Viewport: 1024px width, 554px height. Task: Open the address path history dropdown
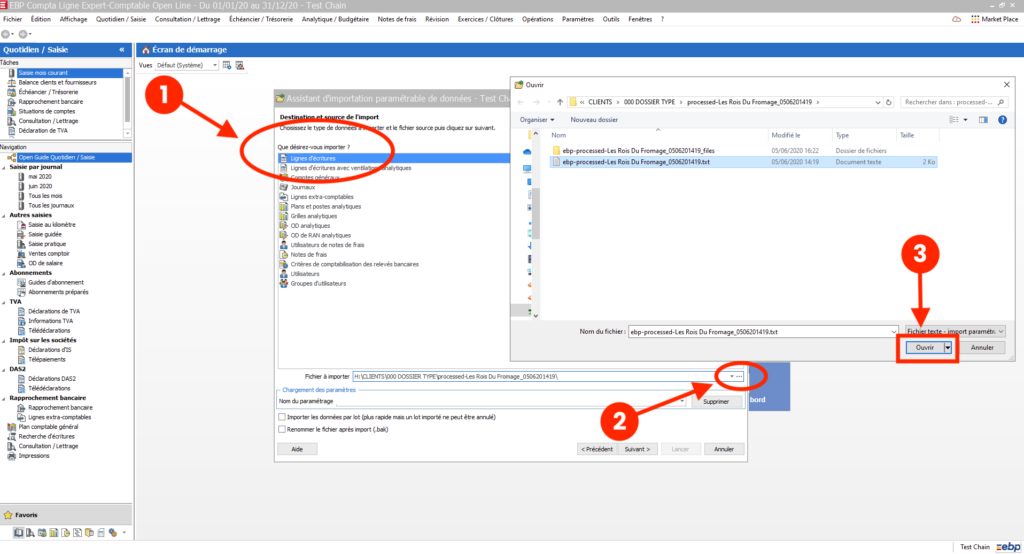pyautogui.click(x=878, y=103)
